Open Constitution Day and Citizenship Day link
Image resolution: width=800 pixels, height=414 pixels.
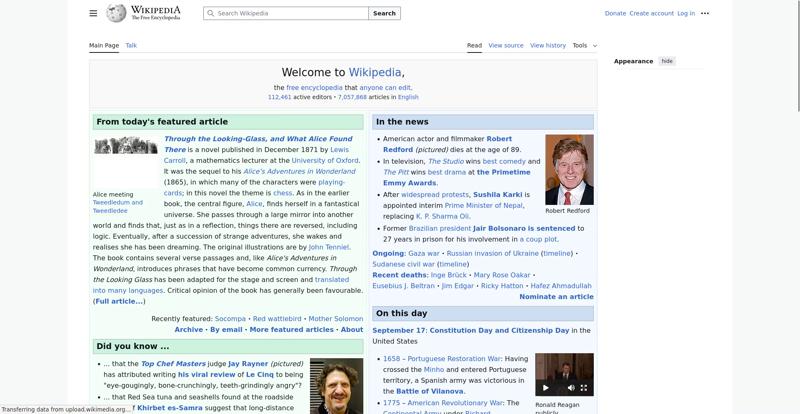499,330
